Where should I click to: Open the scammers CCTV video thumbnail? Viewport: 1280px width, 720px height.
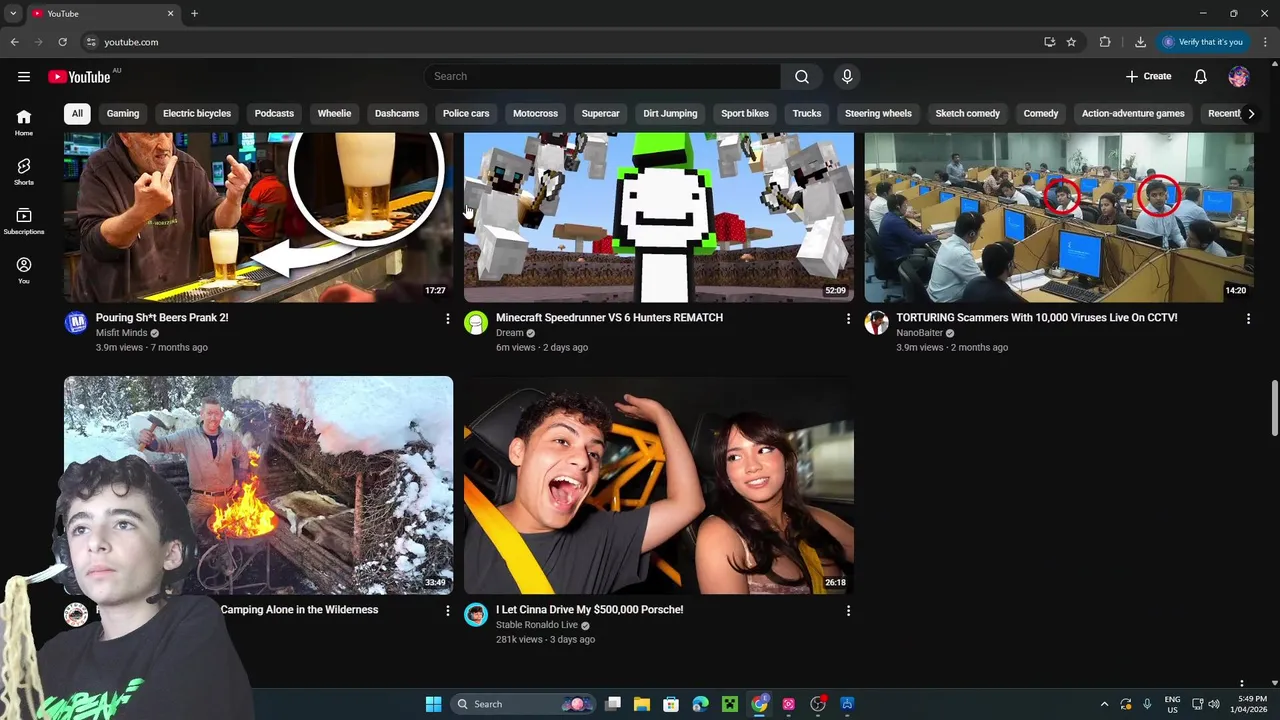tap(1059, 216)
